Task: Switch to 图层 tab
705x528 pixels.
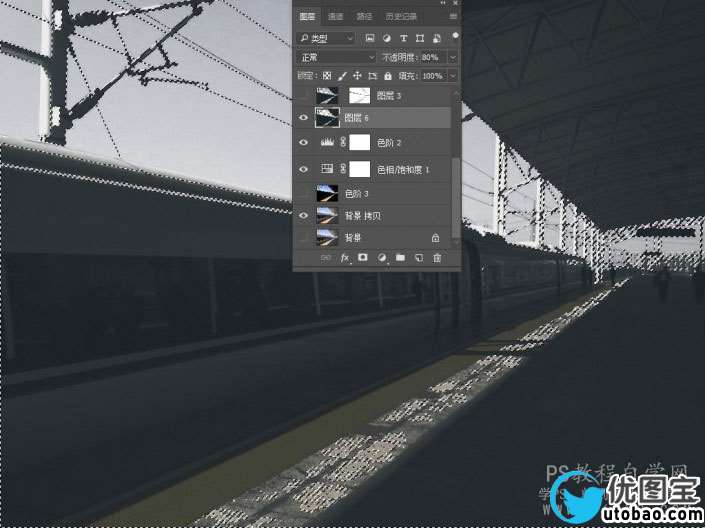Action: (x=308, y=16)
